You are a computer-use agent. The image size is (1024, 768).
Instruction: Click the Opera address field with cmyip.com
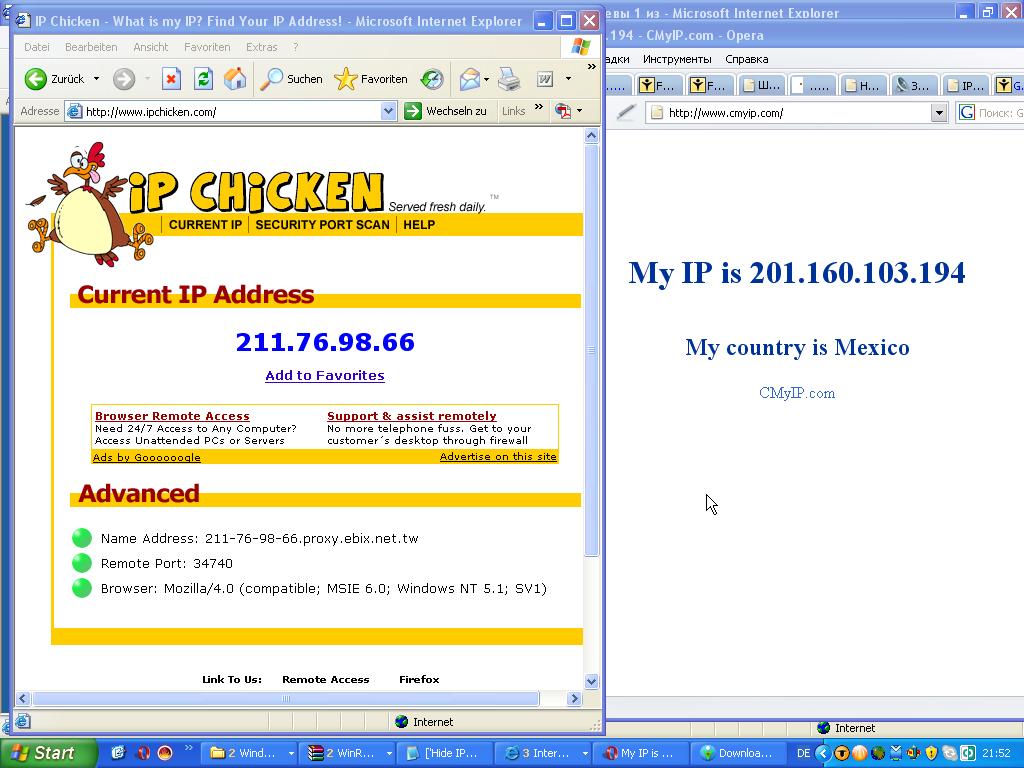796,113
